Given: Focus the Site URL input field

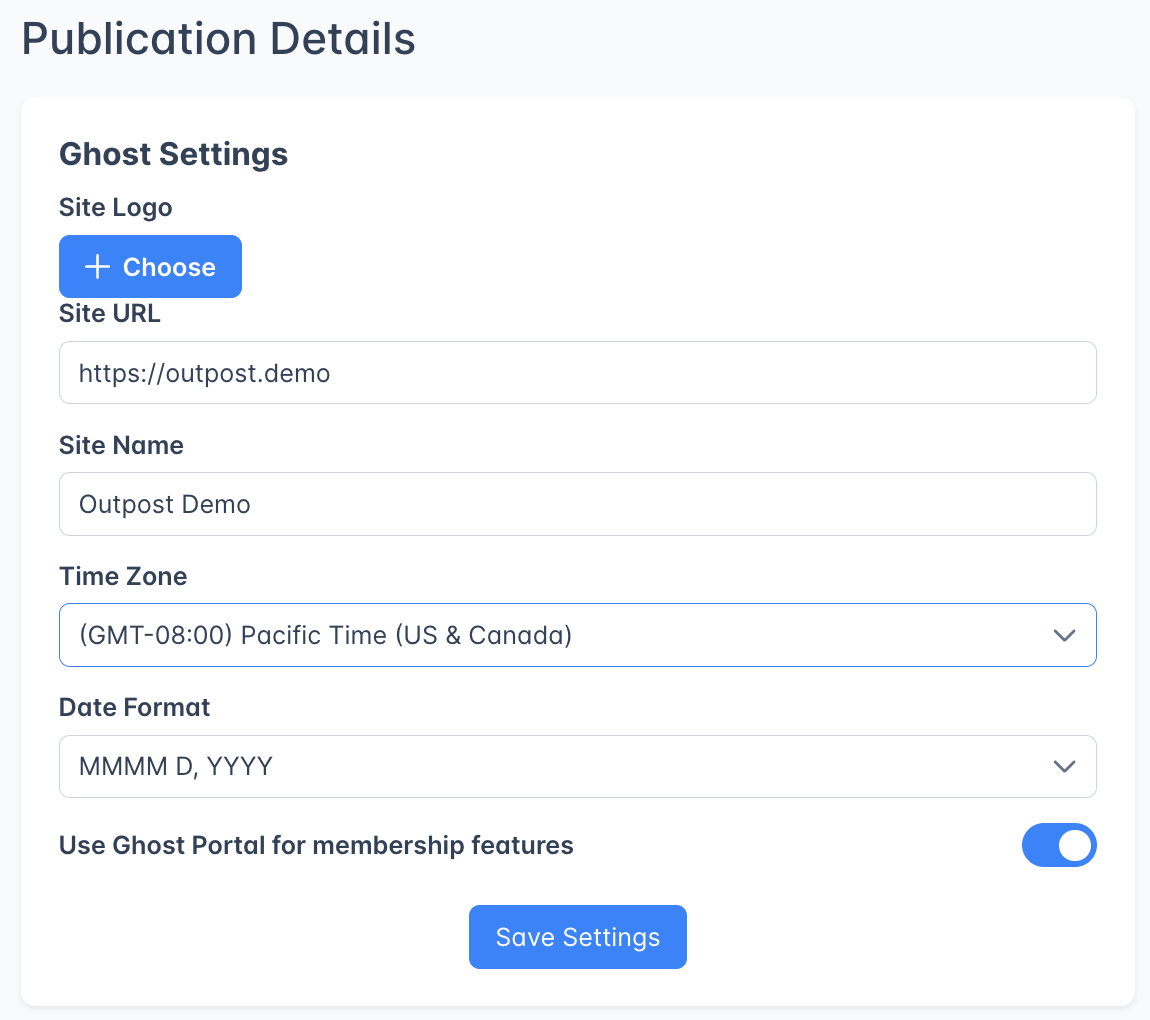Looking at the screenshot, I should [577, 373].
